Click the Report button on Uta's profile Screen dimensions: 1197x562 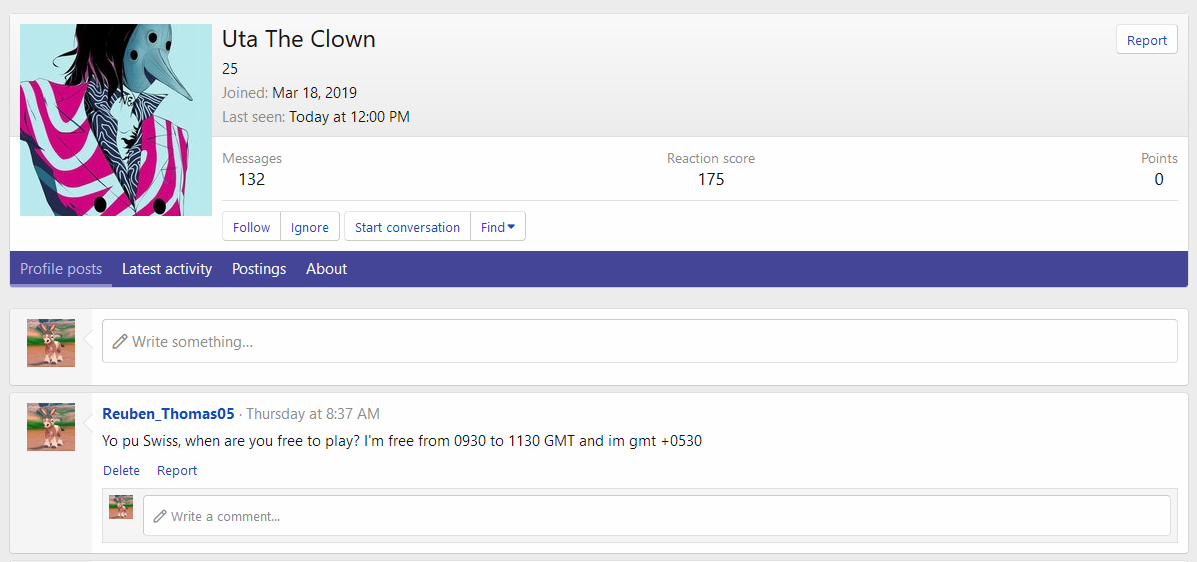(1147, 40)
